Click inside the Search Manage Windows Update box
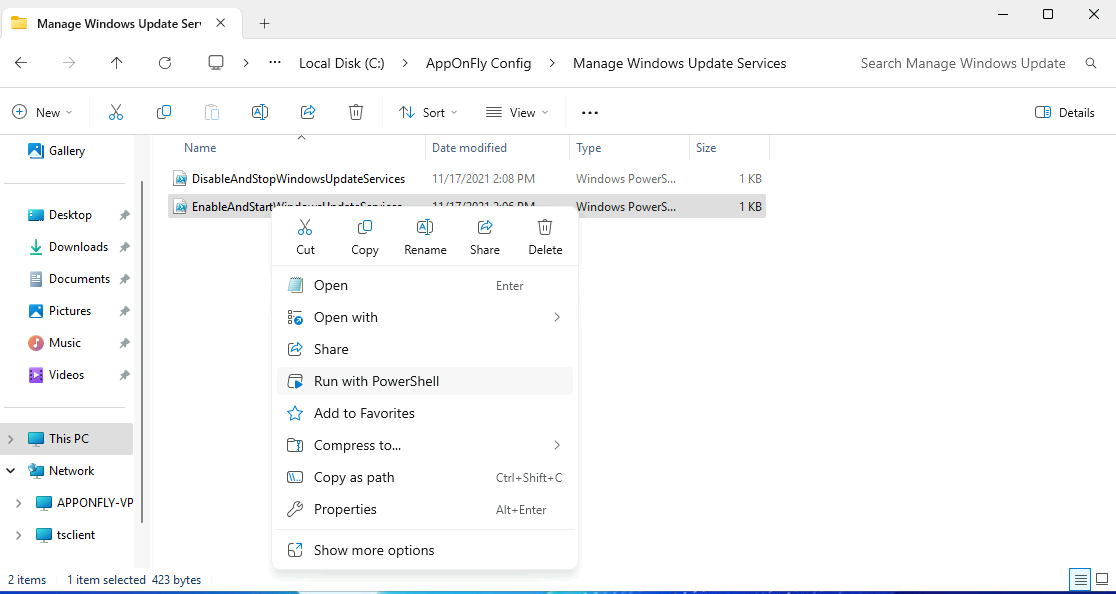The width and height of the screenshot is (1116, 594). [962, 63]
